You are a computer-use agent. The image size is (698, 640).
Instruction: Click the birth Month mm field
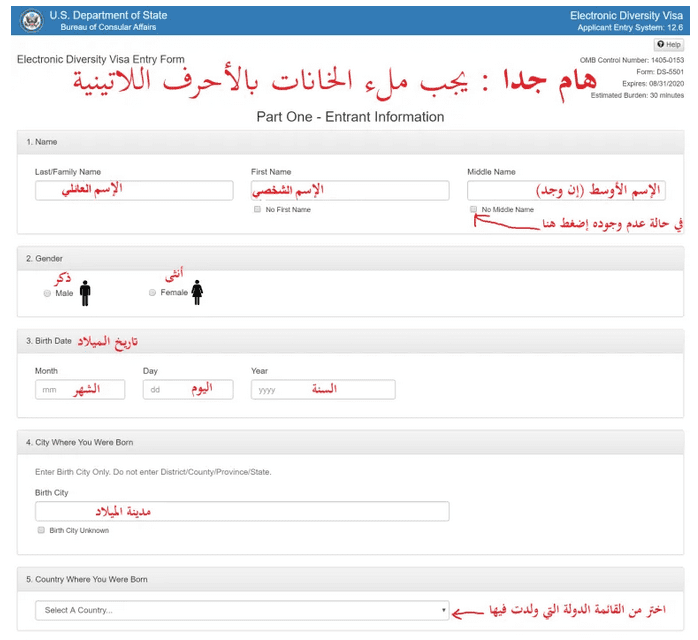[x=80, y=390]
